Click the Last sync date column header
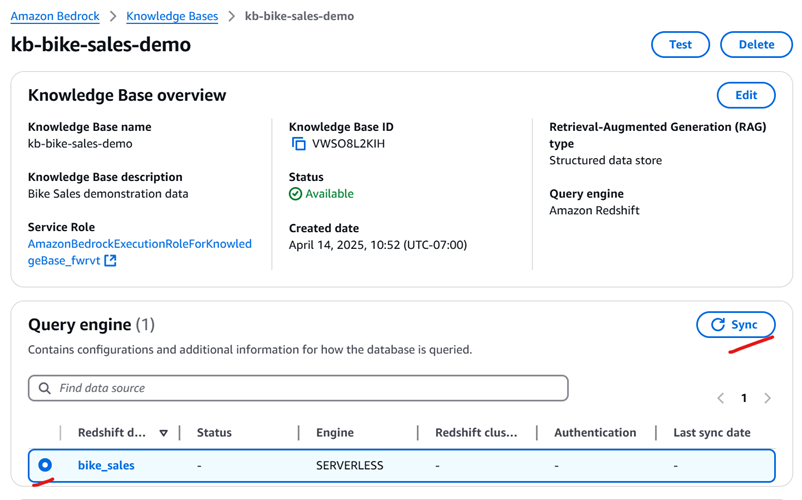 (x=712, y=433)
